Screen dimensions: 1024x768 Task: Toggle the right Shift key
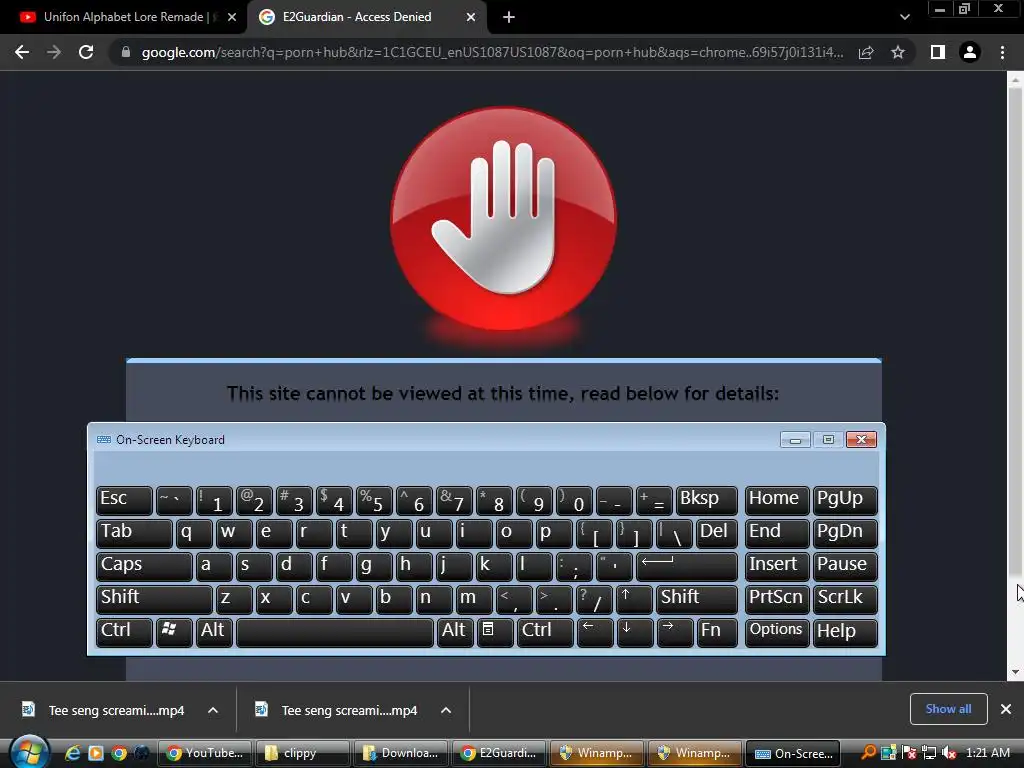[697, 599]
